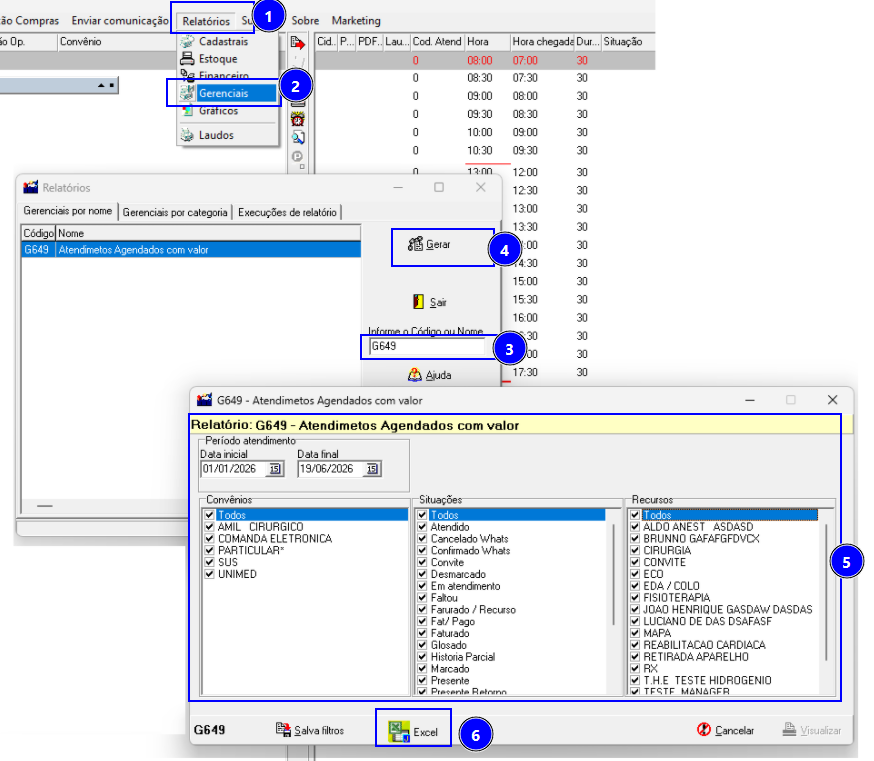The width and height of the screenshot is (874, 761).
Task: Click the red arrow export toolbar icon
Action: (298, 43)
